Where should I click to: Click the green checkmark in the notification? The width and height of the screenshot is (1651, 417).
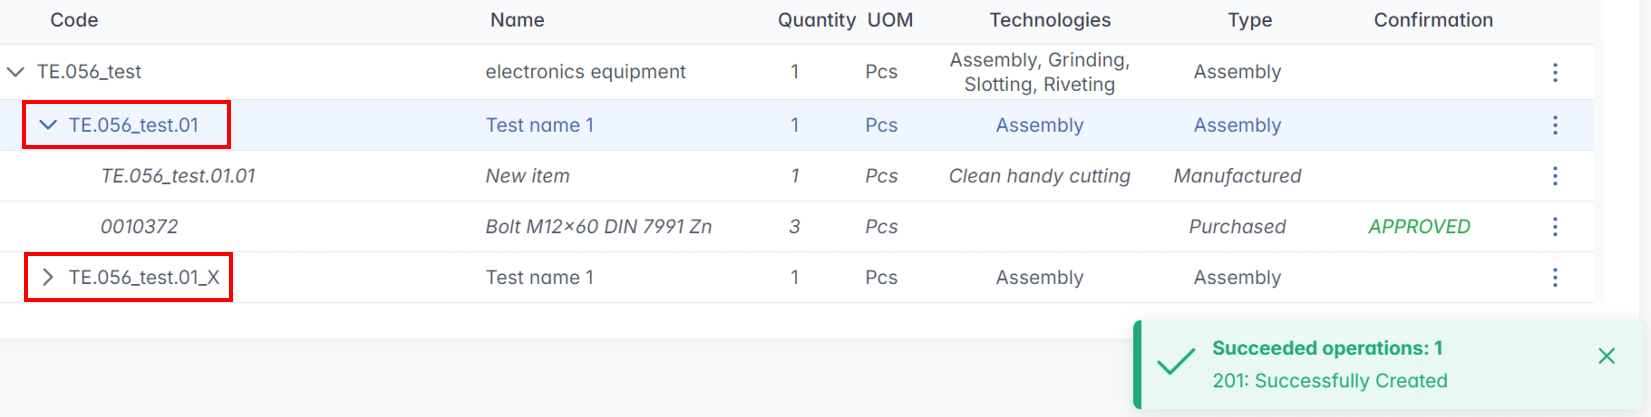tap(1176, 362)
